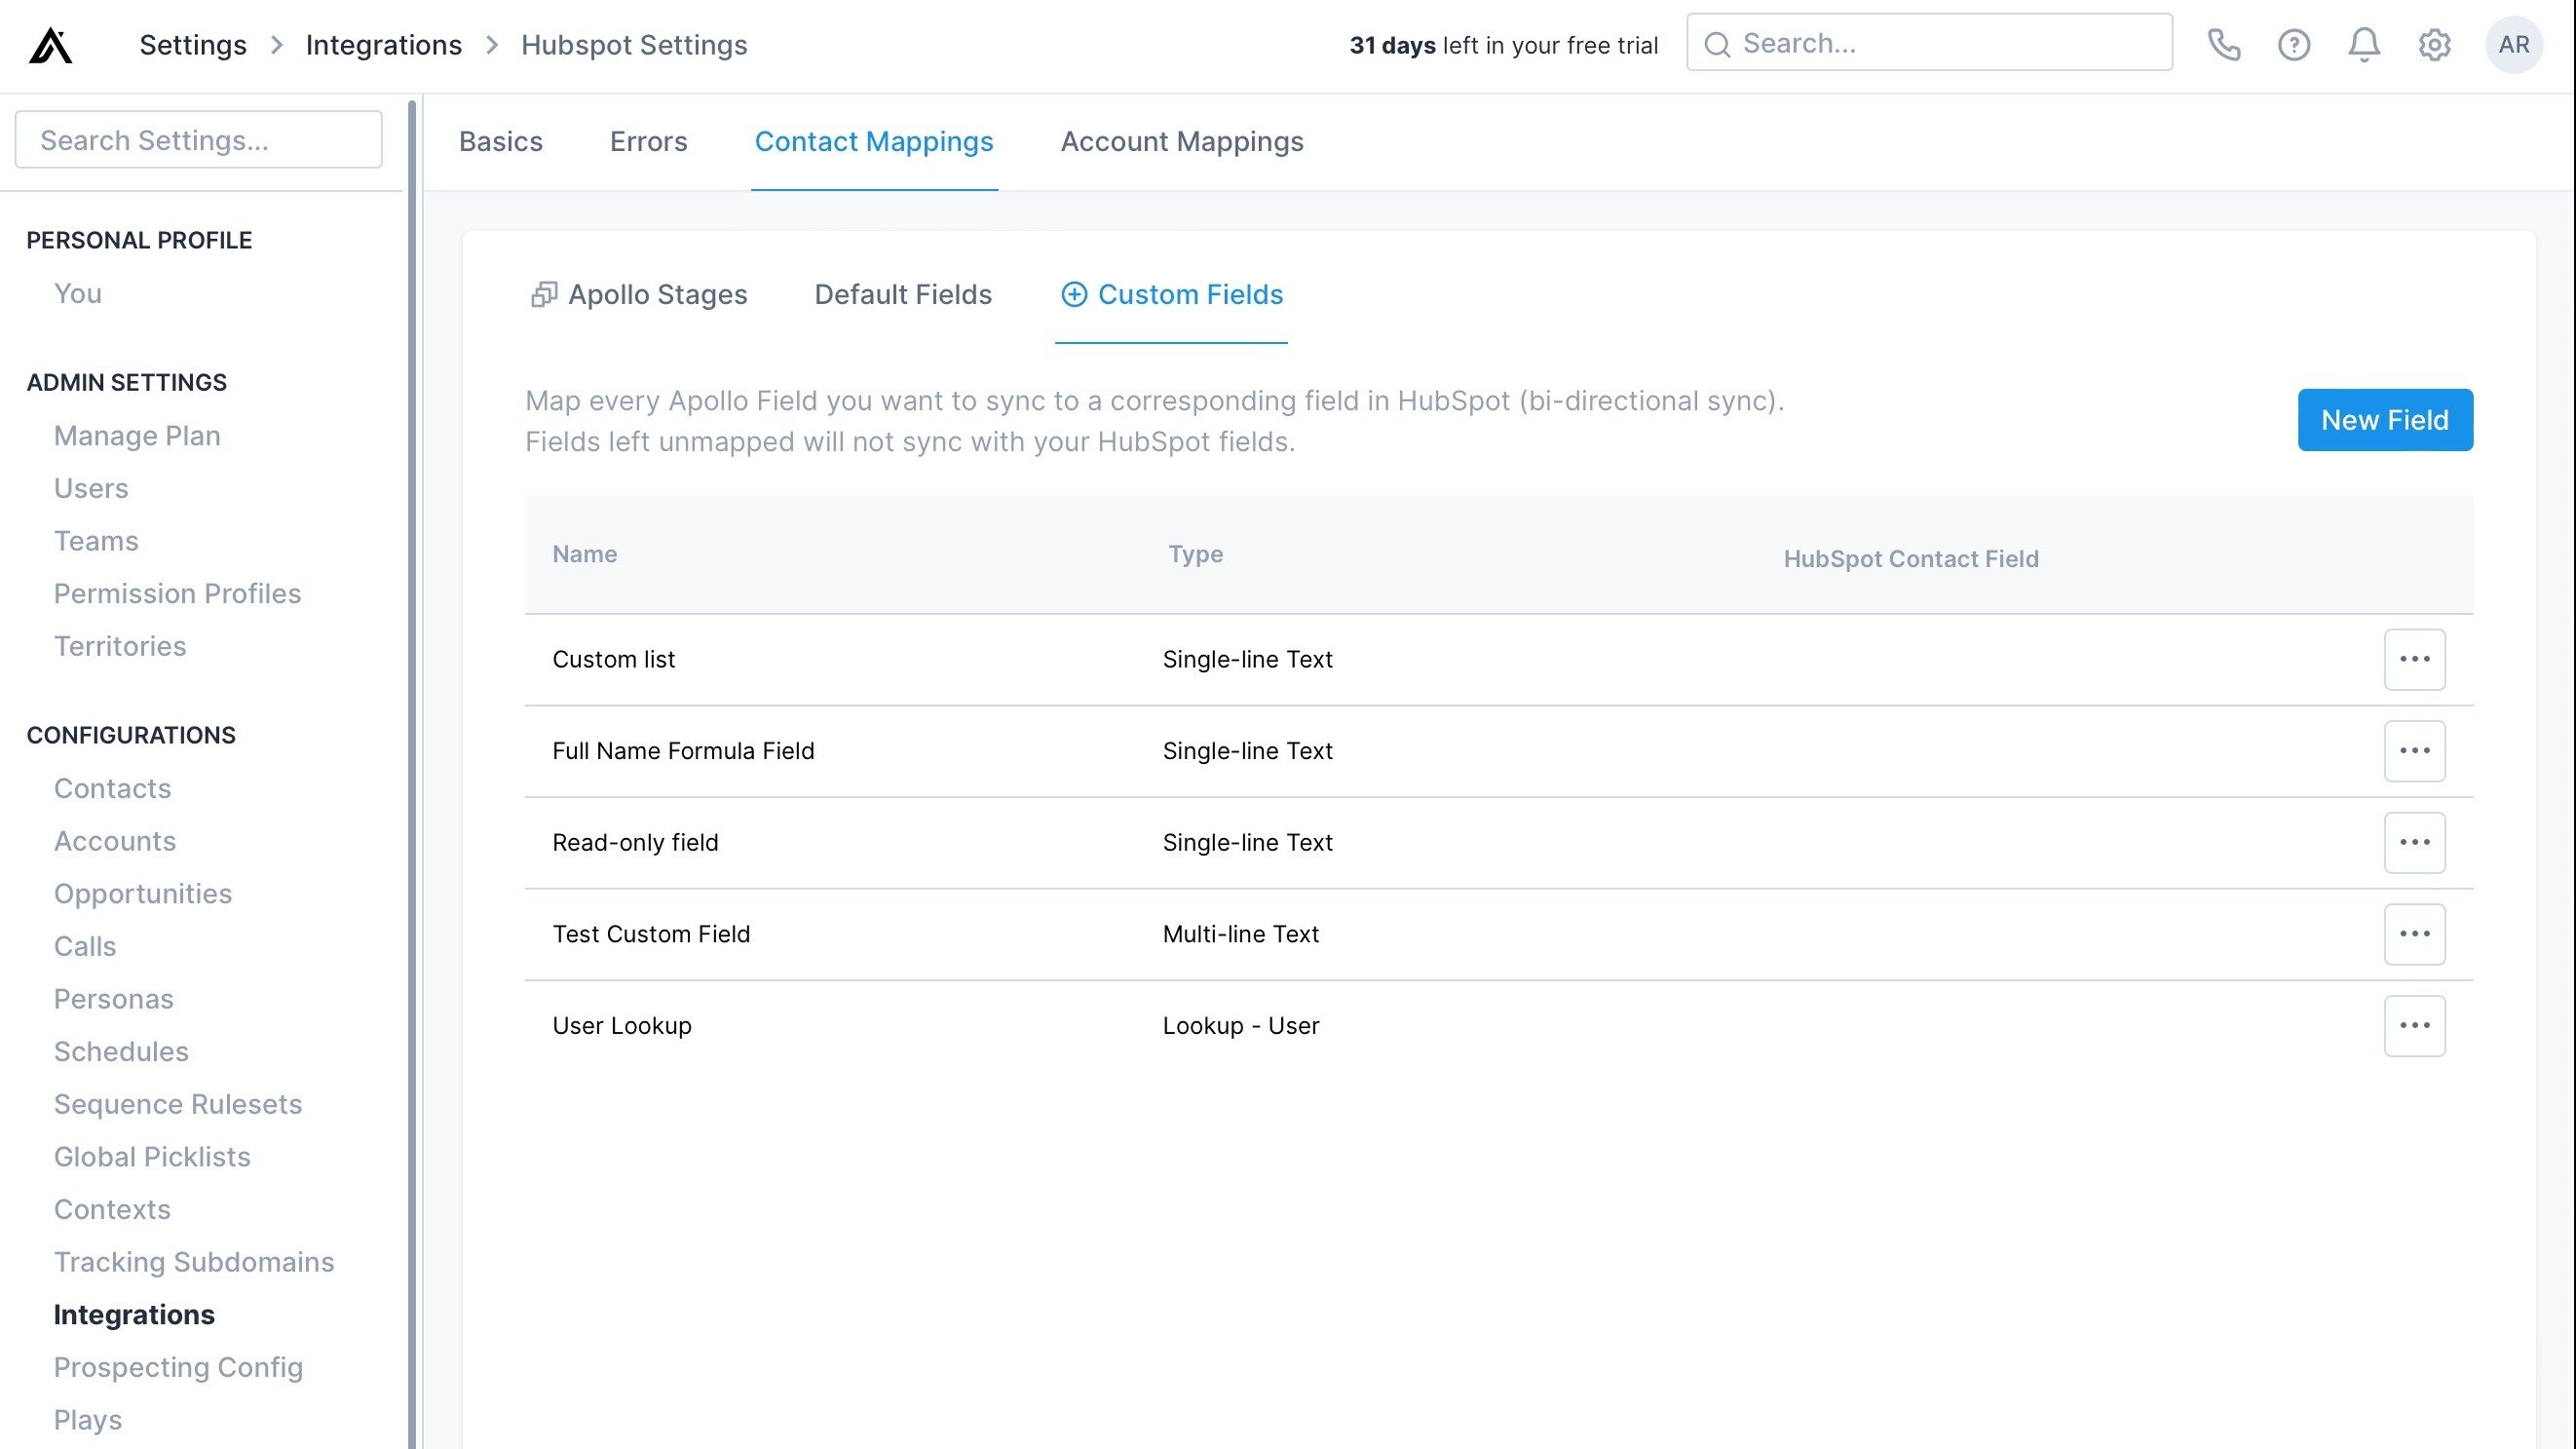Open actions menu for User Lookup row

[x=2415, y=1025]
